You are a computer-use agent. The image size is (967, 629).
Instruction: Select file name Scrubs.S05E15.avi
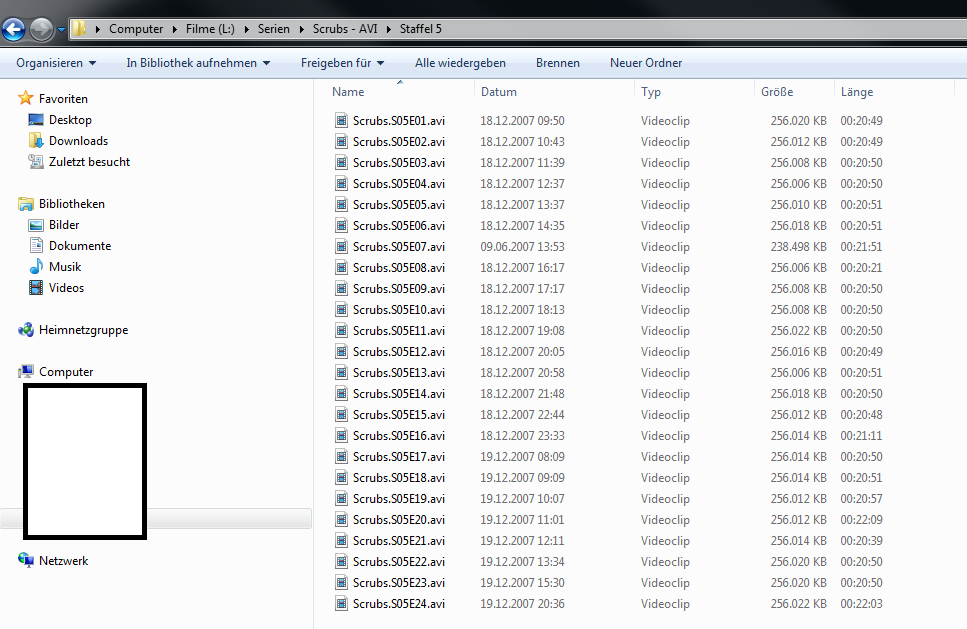pyautogui.click(x=398, y=414)
